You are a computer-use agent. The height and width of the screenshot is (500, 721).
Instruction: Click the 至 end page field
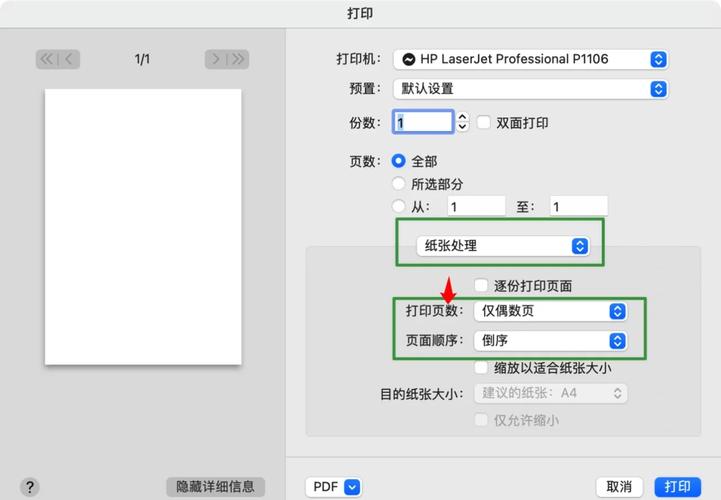coord(579,207)
